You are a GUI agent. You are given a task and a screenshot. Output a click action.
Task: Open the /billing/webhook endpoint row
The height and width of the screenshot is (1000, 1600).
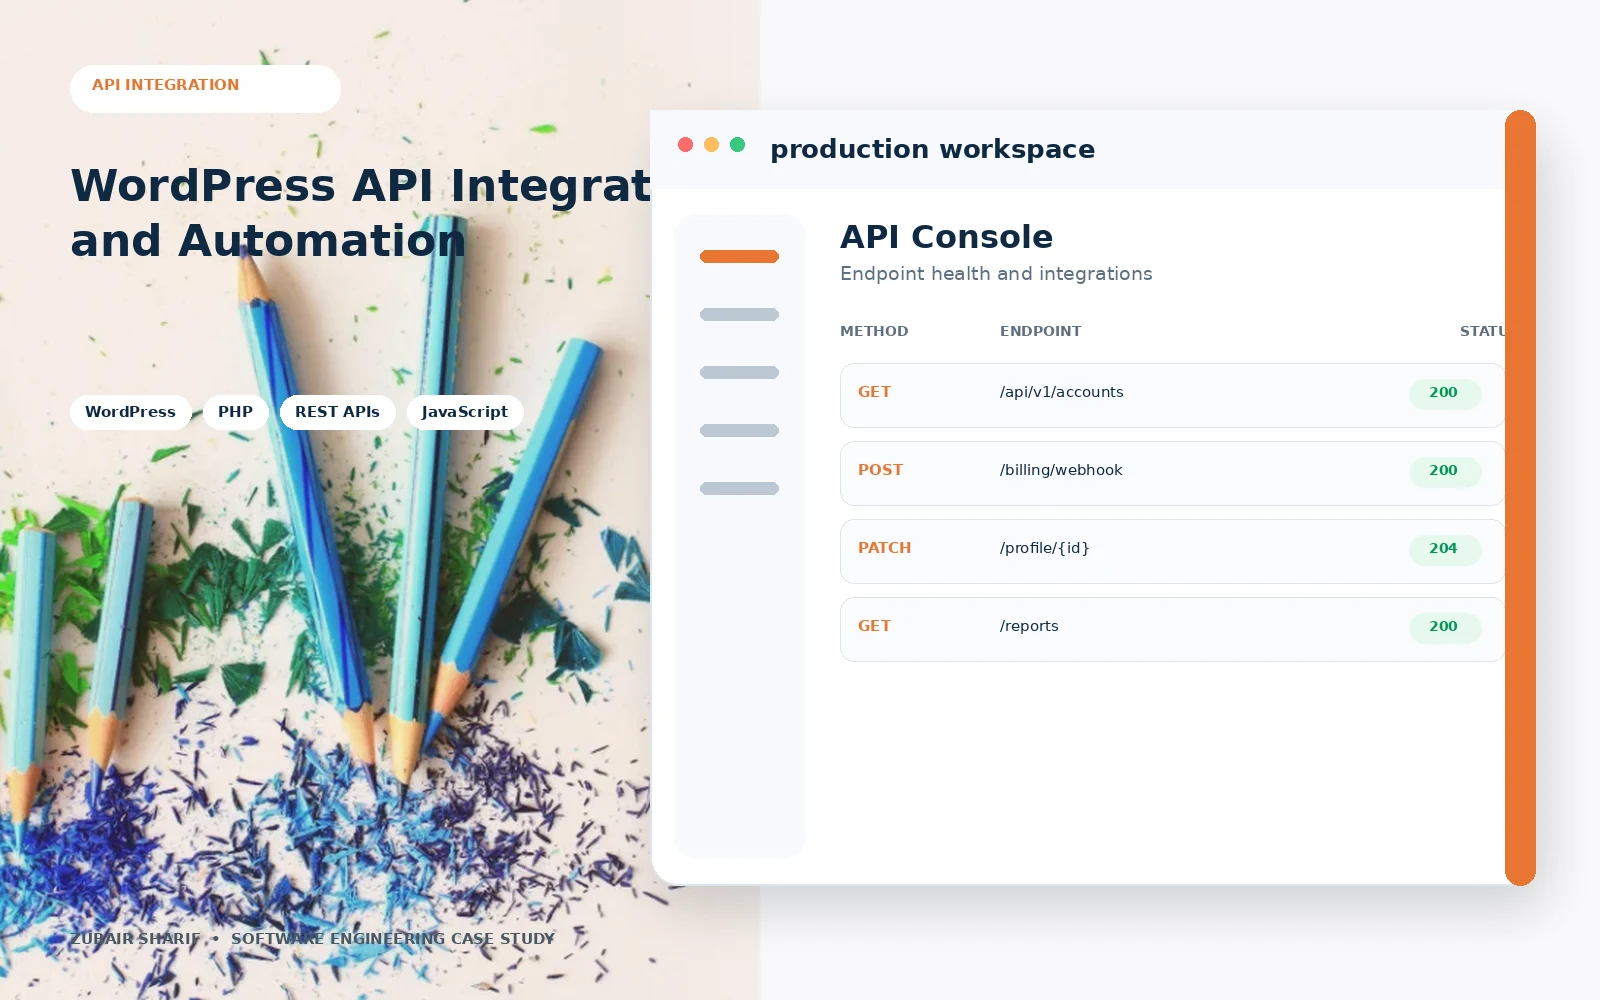click(x=1172, y=473)
